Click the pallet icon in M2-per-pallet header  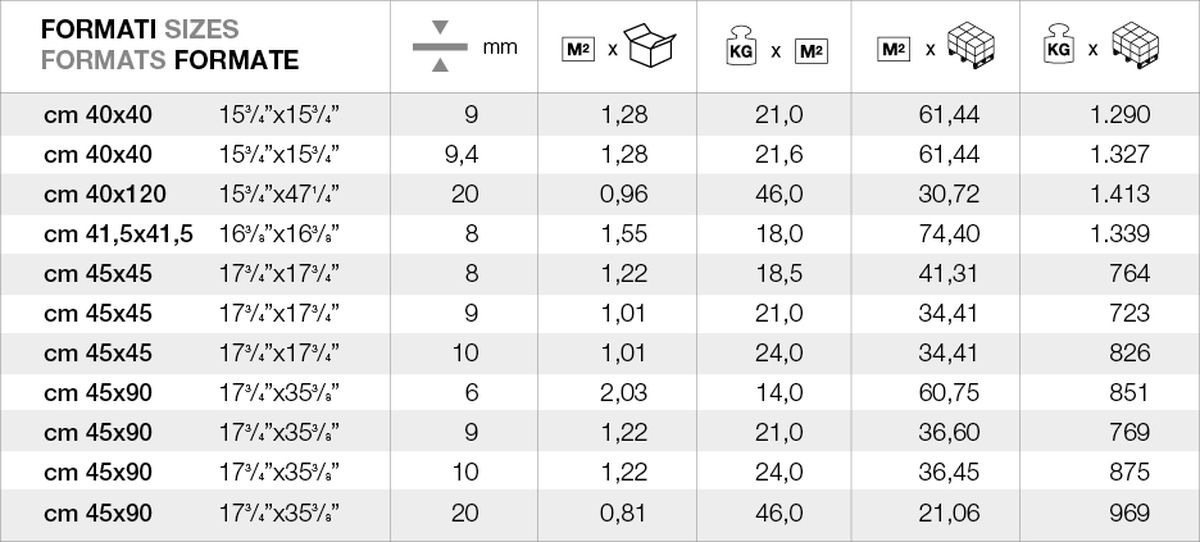(x=970, y=45)
